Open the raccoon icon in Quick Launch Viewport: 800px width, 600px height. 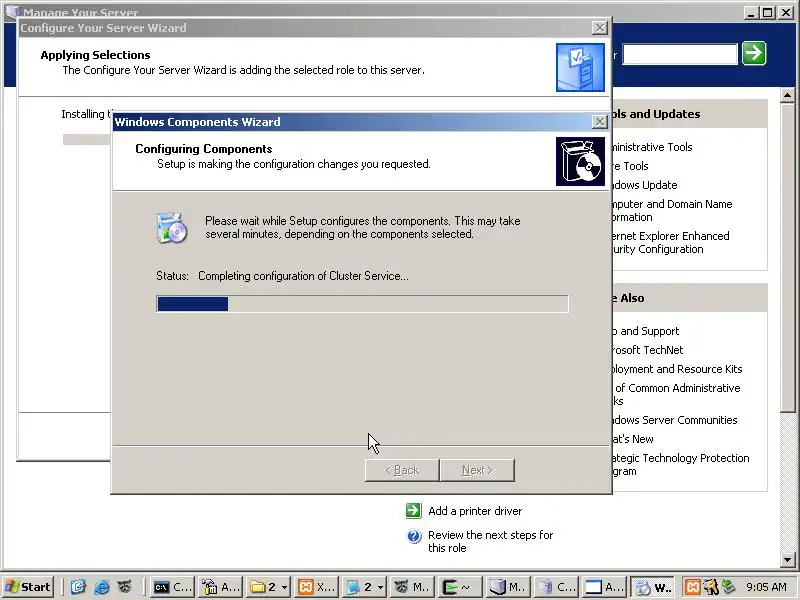[124, 587]
